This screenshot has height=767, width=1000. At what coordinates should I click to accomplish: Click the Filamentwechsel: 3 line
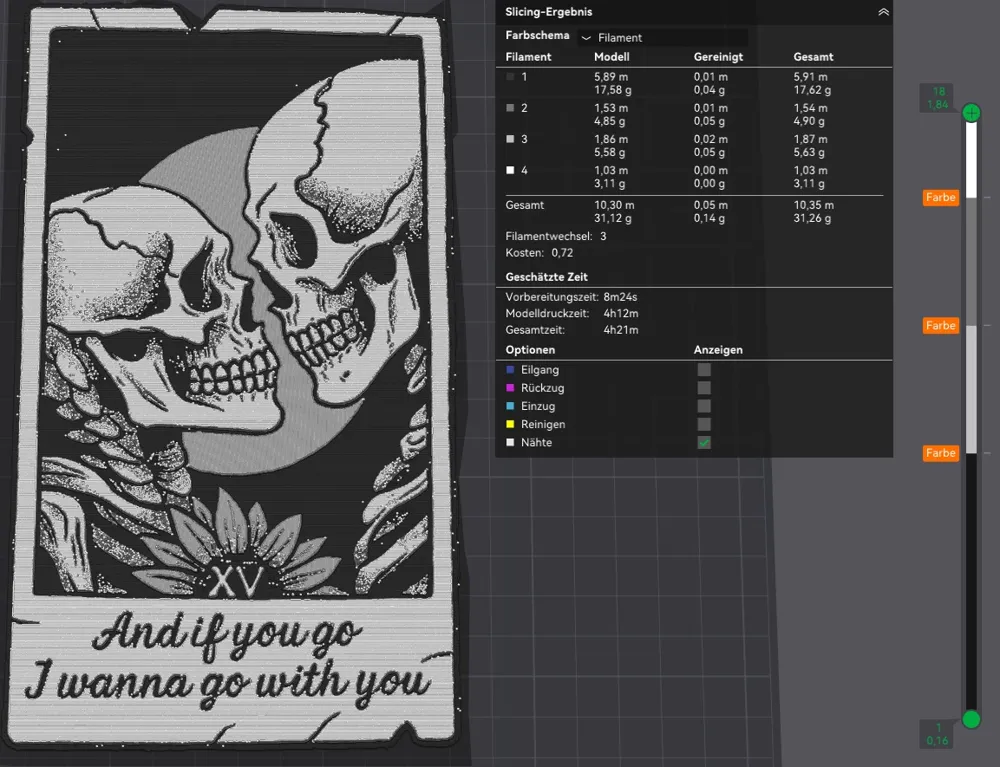click(556, 237)
